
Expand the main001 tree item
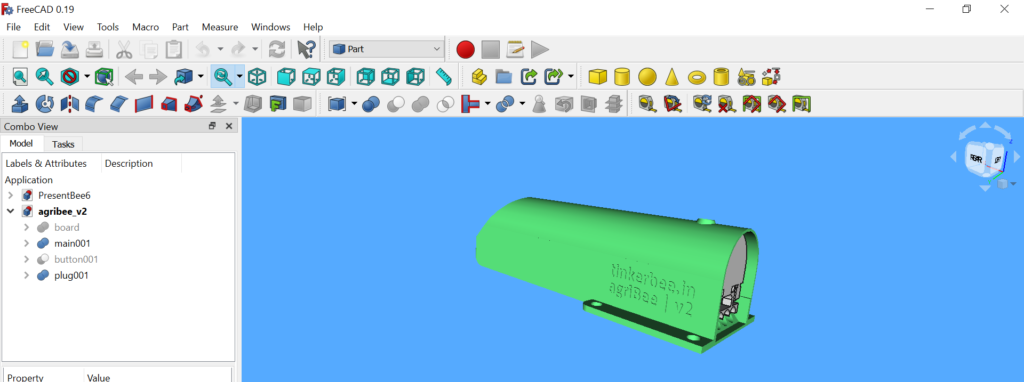coord(26,243)
